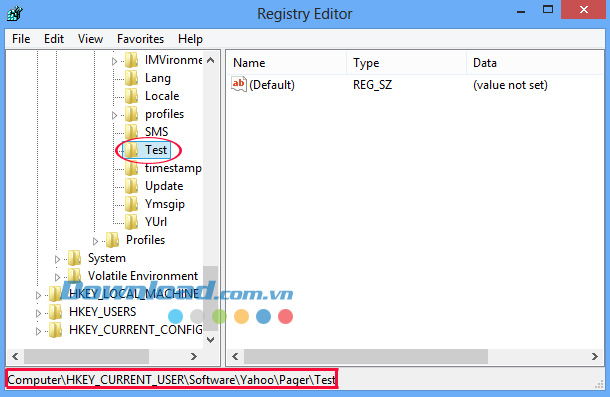The width and height of the screenshot is (610, 397).
Task: Click the folder icon beside capitalized Profiles key
Action: click(x=112, y=240)
